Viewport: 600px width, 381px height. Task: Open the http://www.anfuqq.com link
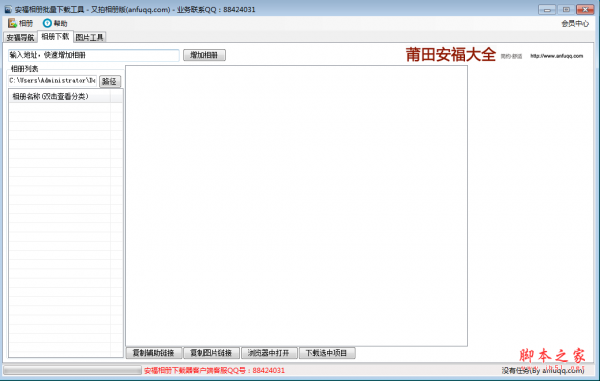point(556,56)
